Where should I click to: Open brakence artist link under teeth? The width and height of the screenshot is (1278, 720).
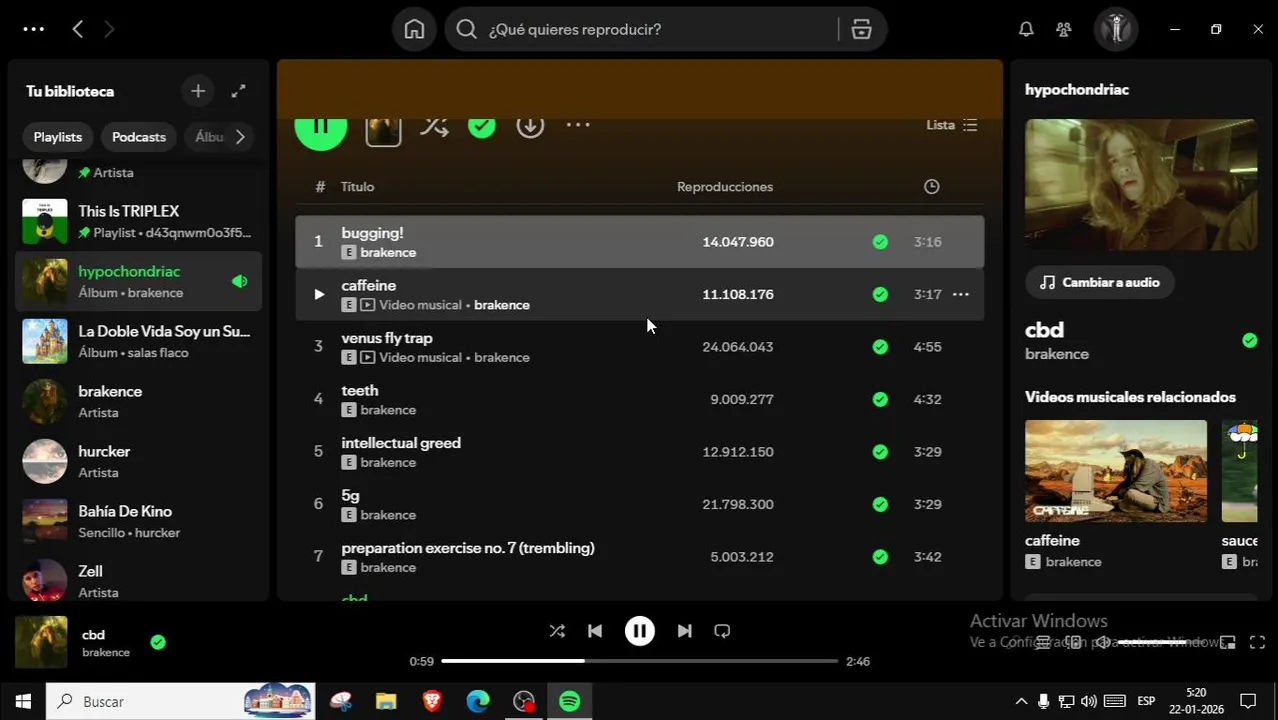[388, 410]
